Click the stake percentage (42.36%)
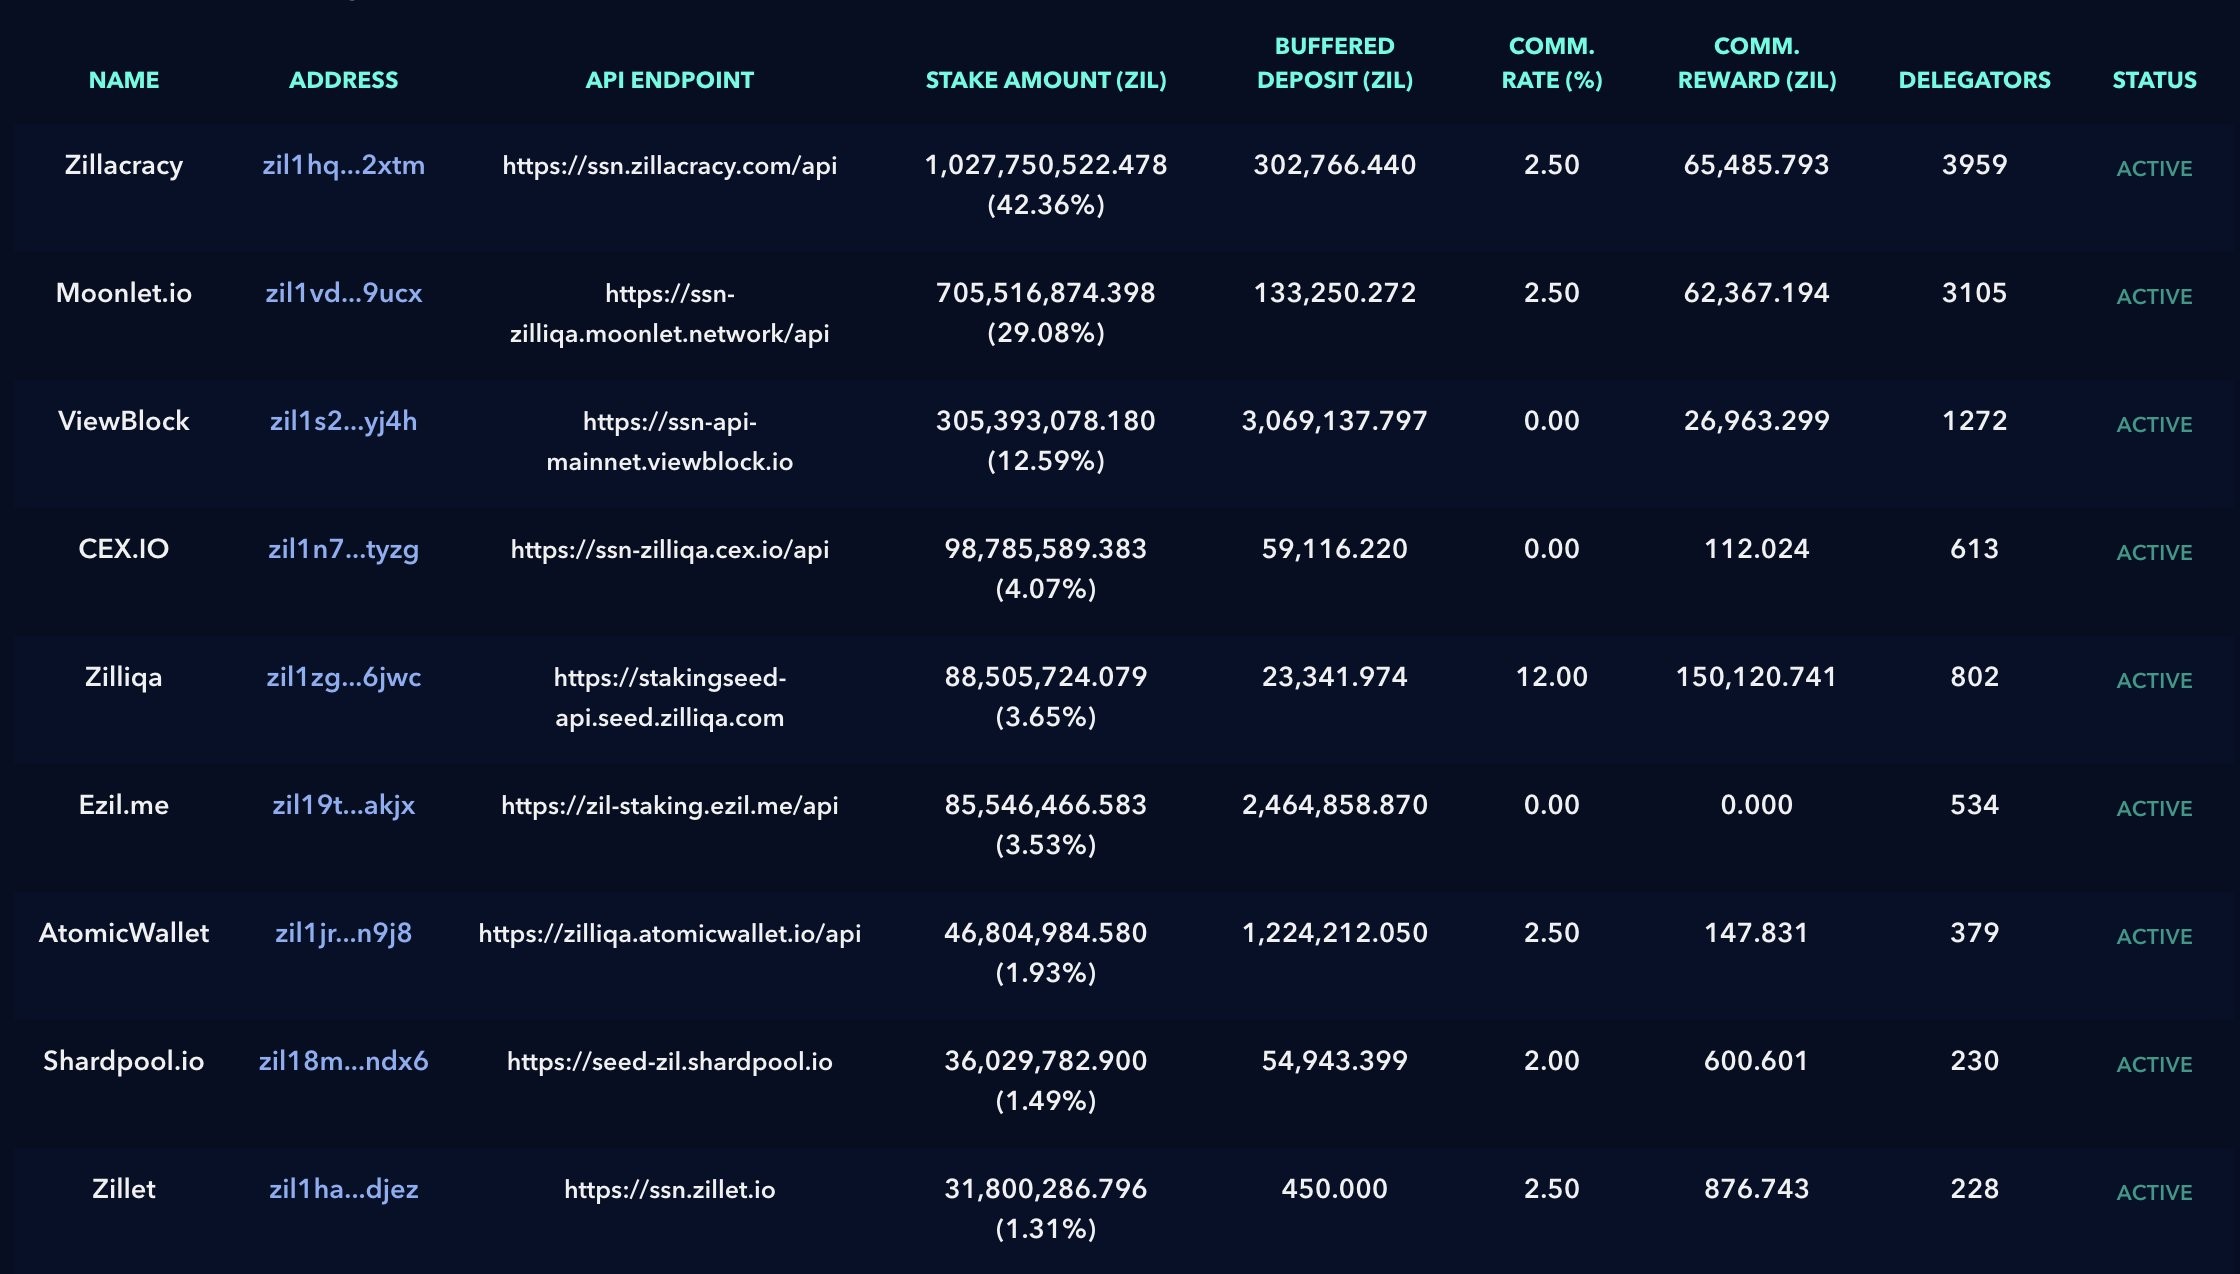This screenshot has height=1274, width=2240. 1046,205
